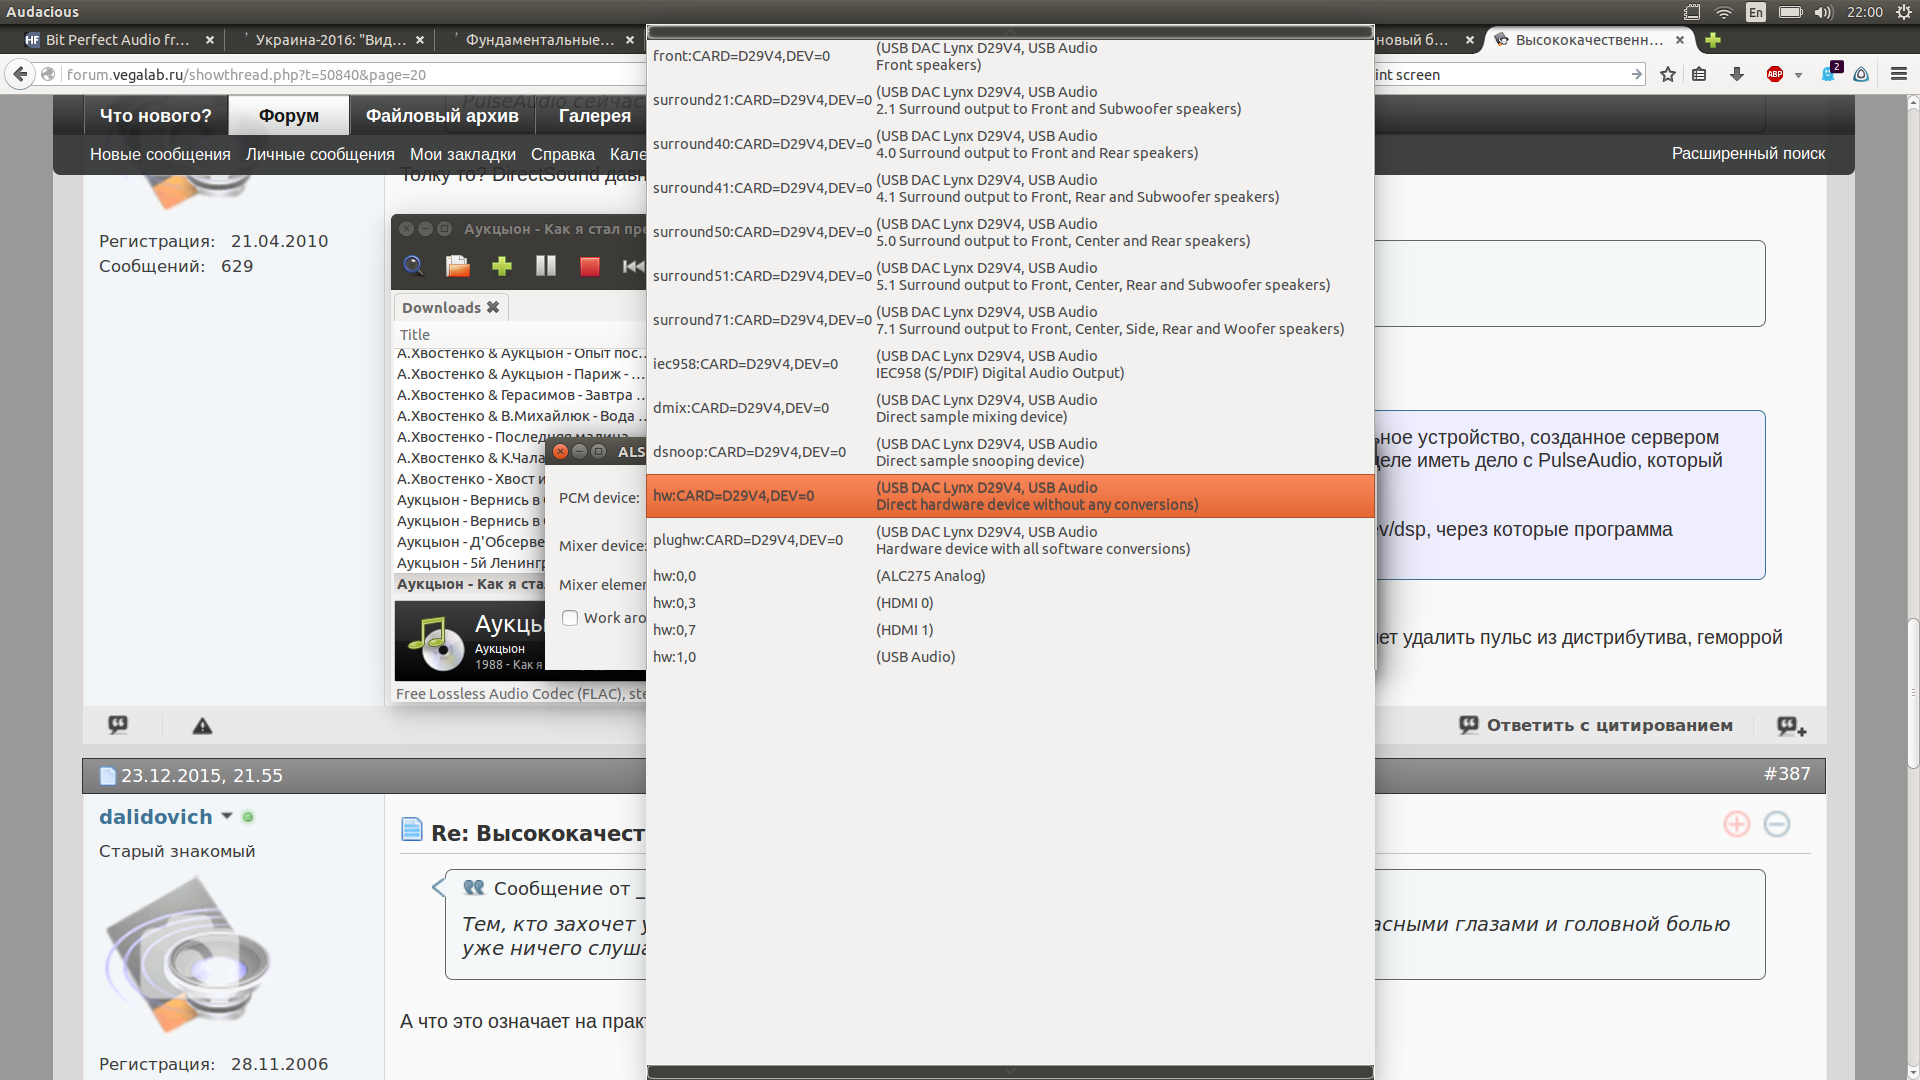1920x1080 pixels.
Task: Open the En keyboard layout indicator
Action: tap(1756, 12)
